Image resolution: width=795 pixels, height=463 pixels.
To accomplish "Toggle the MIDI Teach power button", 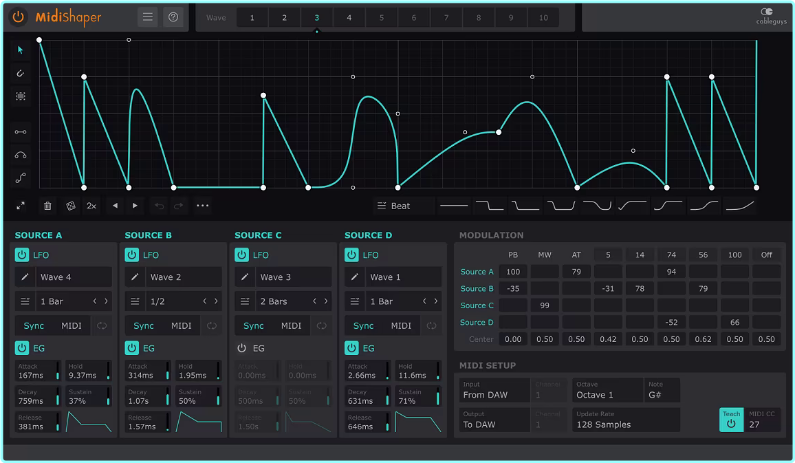I will 731,420.
